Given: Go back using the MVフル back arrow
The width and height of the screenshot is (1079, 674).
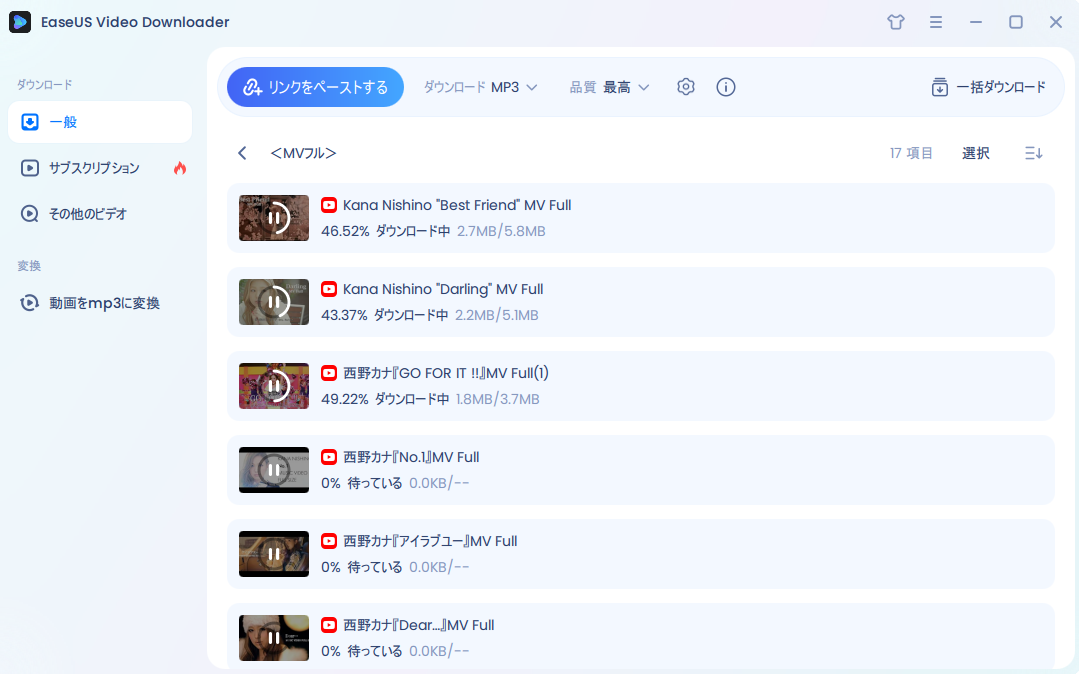Looking at the screenshot, I should pyautogui.click(x=241, y=153).
